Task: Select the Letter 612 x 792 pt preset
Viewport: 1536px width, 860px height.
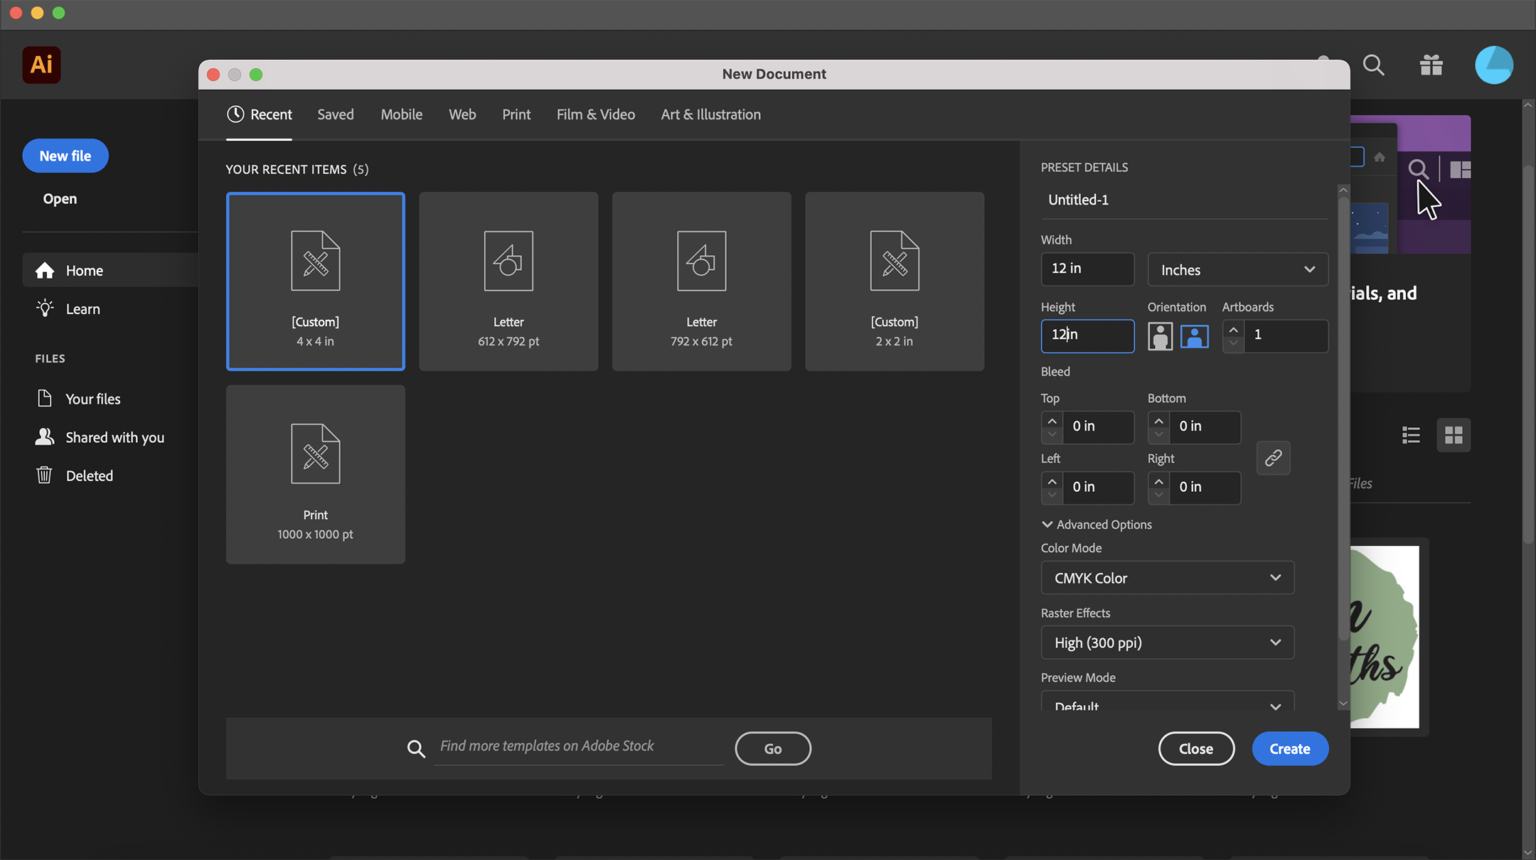Action: pyautogui.click(x=508, y=281)
